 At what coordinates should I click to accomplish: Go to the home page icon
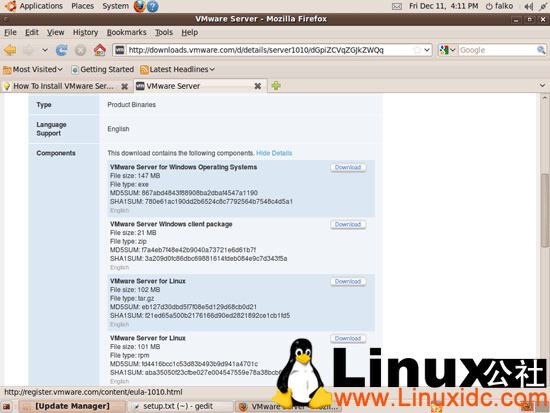coord(100,50)
